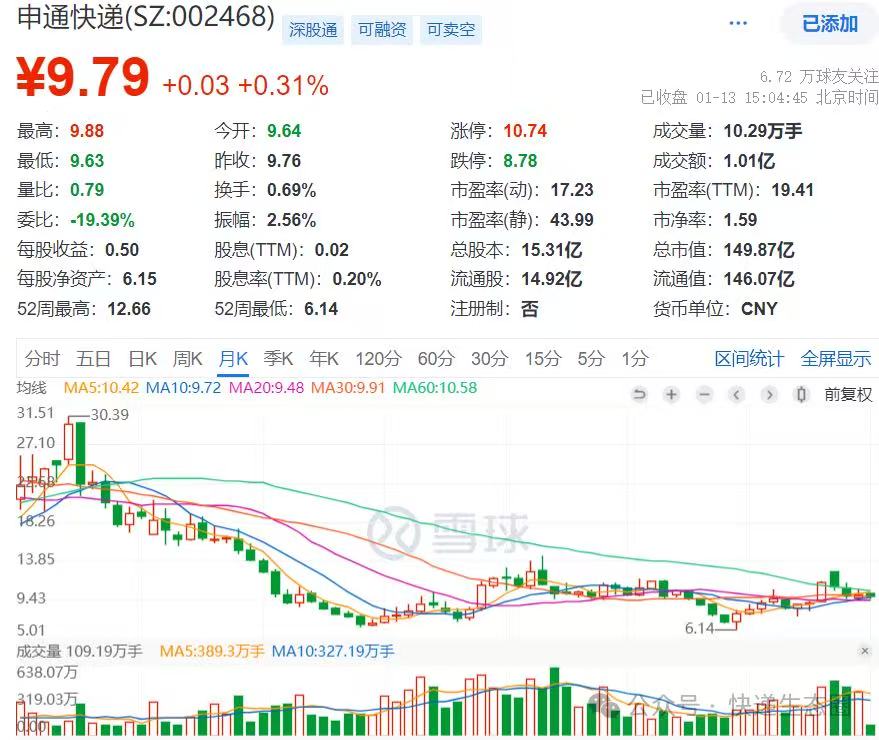Click the 可卖空 tag

pos(451,30)
